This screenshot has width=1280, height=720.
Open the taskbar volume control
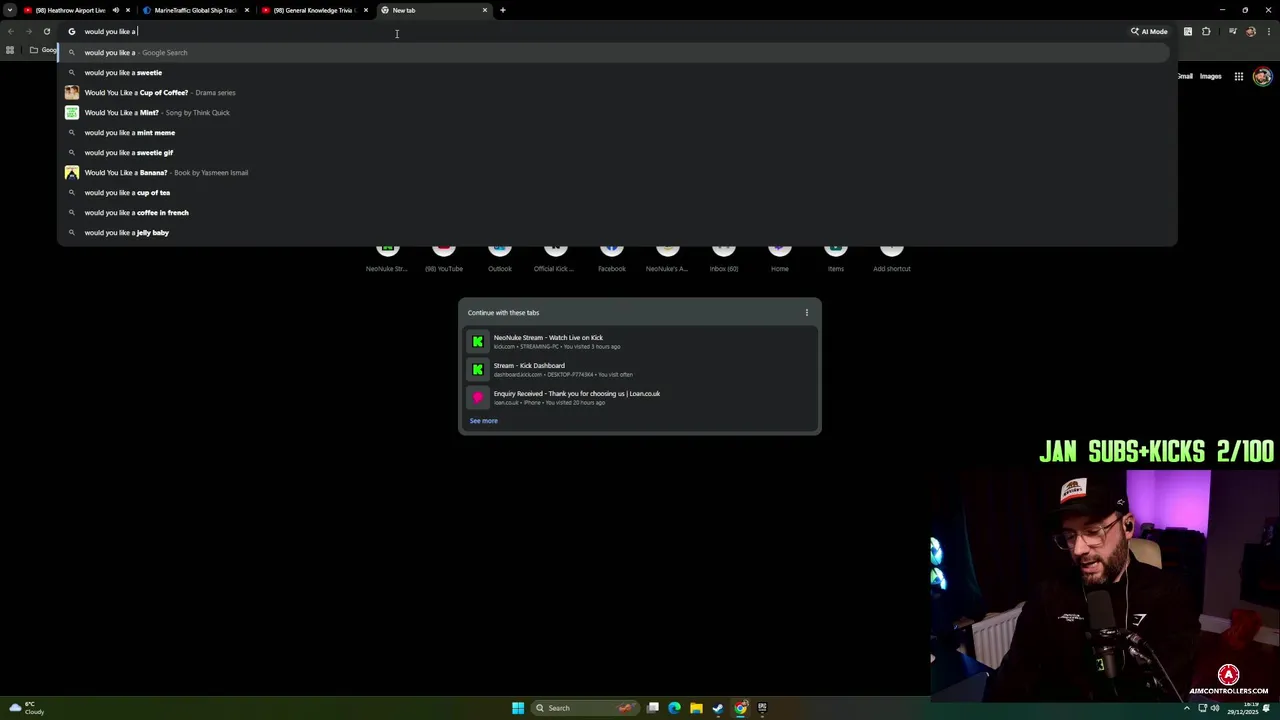click(1215, 708)
